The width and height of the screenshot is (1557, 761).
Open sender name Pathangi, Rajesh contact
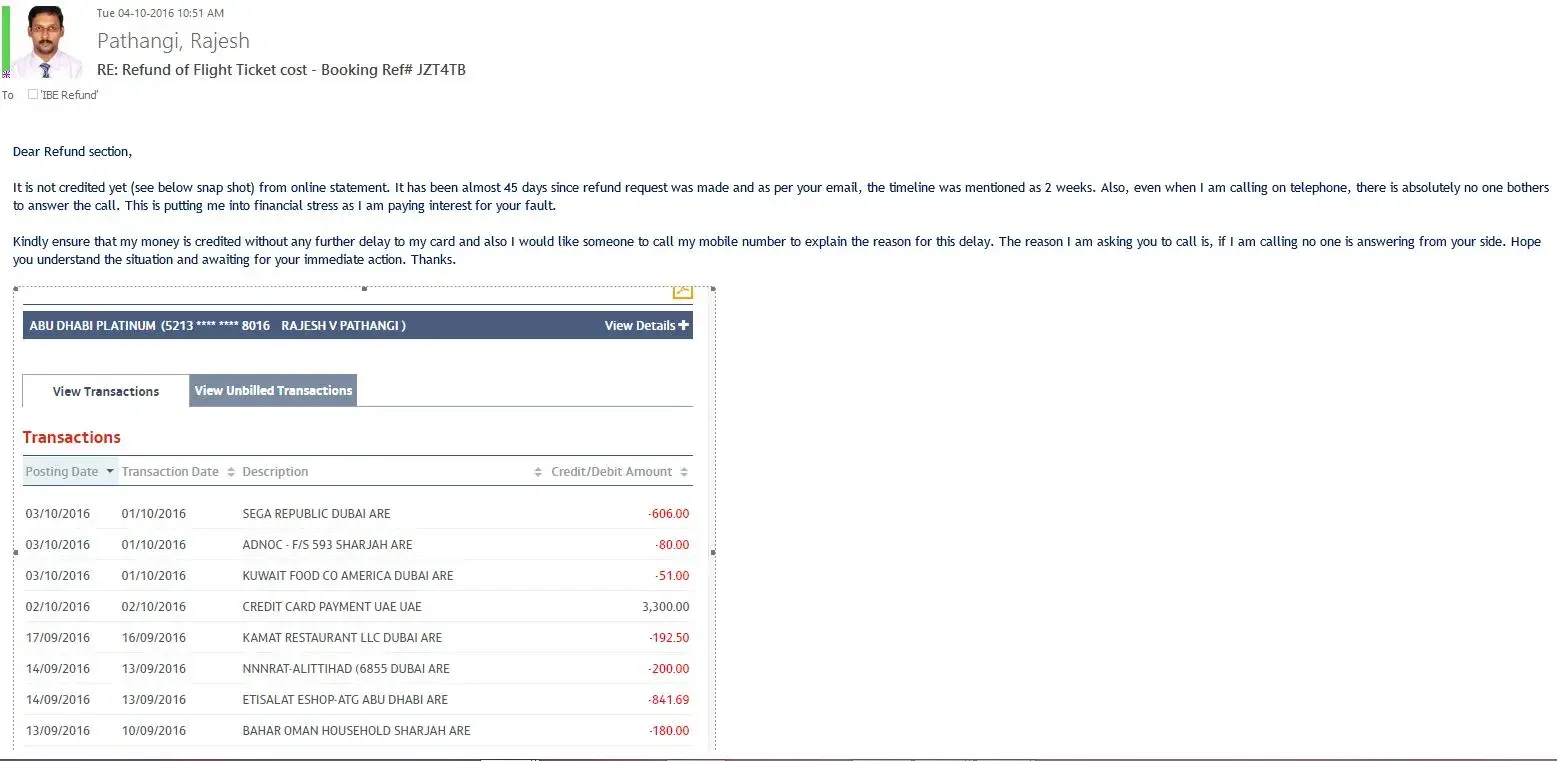(173, 41)
